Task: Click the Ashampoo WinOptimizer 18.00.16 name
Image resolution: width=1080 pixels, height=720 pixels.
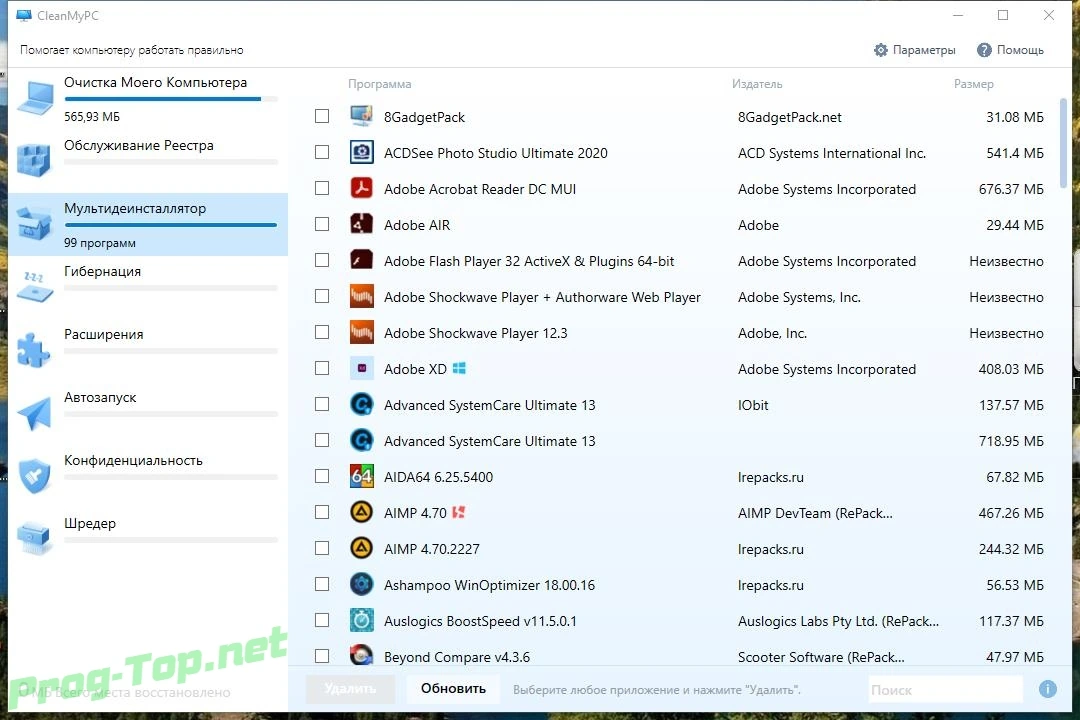Action: point(489,585)
